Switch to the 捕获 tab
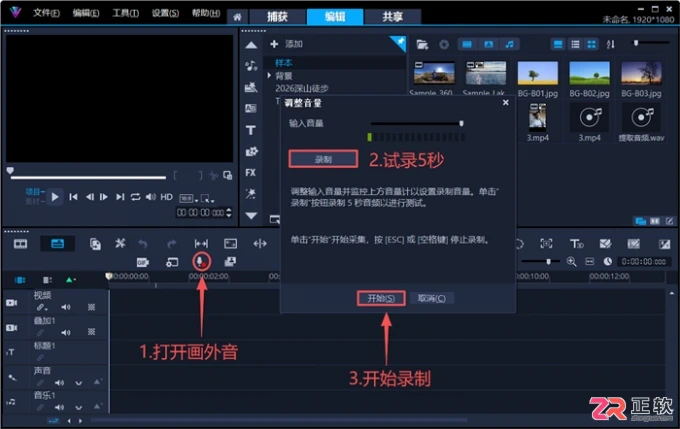The width and height of the screenshot is (680, 429). click(277, 17)
